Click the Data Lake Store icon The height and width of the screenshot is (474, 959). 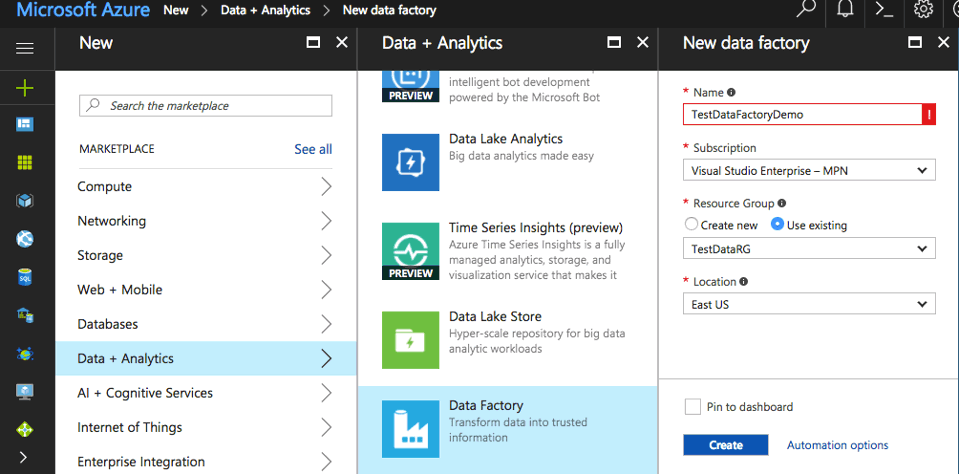(410, 340)
